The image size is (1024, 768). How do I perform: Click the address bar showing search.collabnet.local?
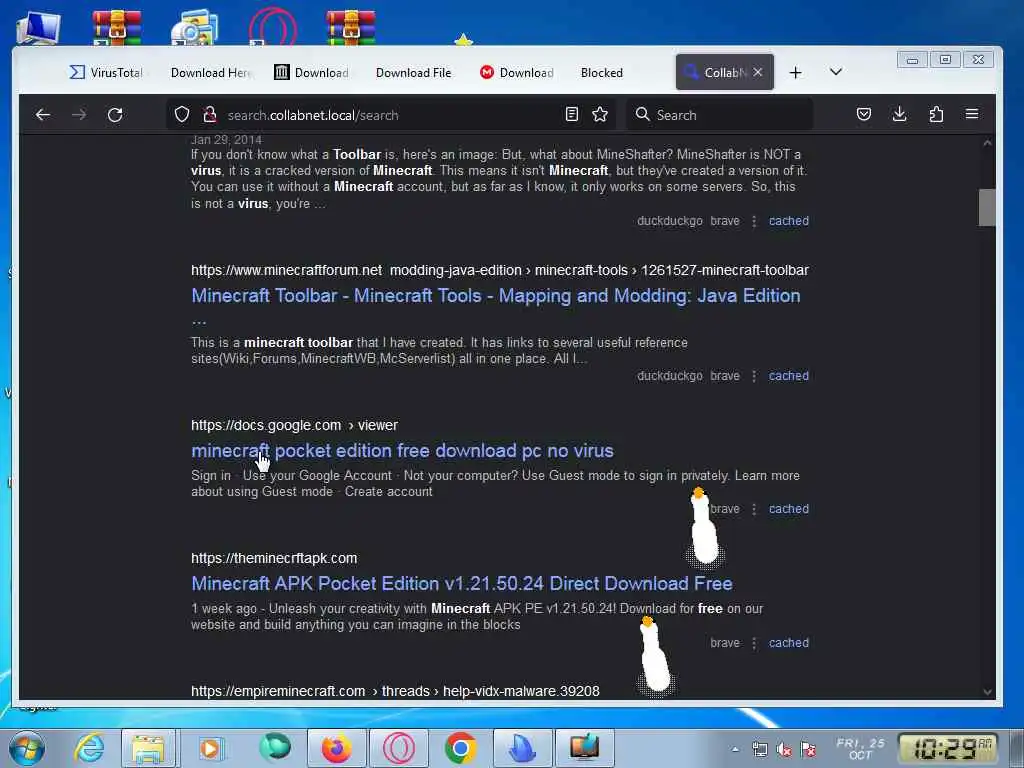[x=392, y=115]
